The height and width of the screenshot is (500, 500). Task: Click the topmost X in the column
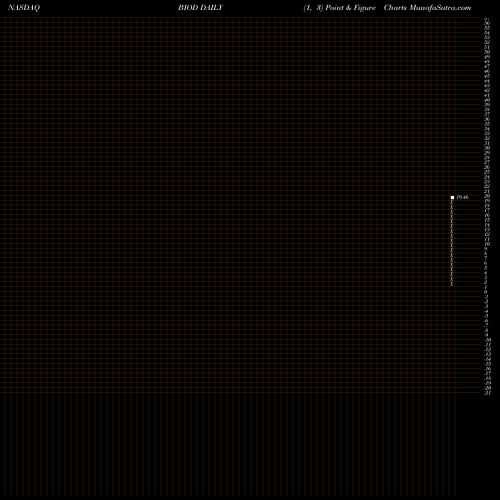[x=452, y=202]
